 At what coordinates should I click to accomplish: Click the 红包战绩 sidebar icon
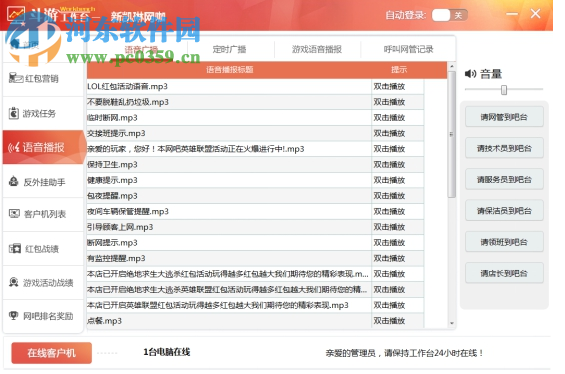coord(15,249)
